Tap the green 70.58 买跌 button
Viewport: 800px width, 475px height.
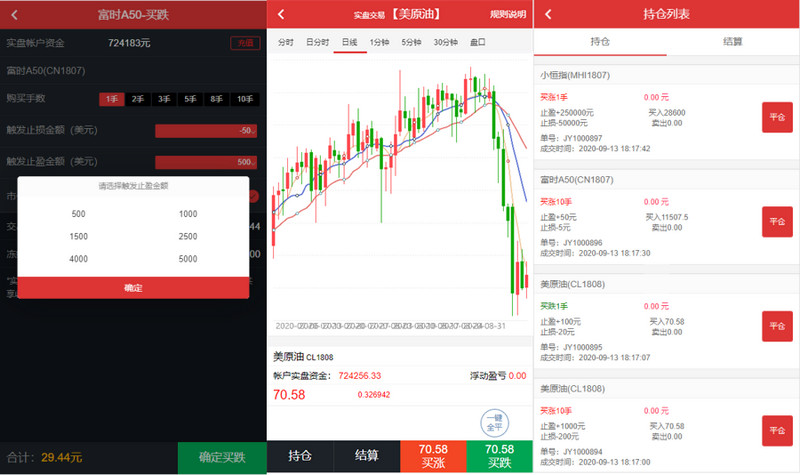pos(499,456)
